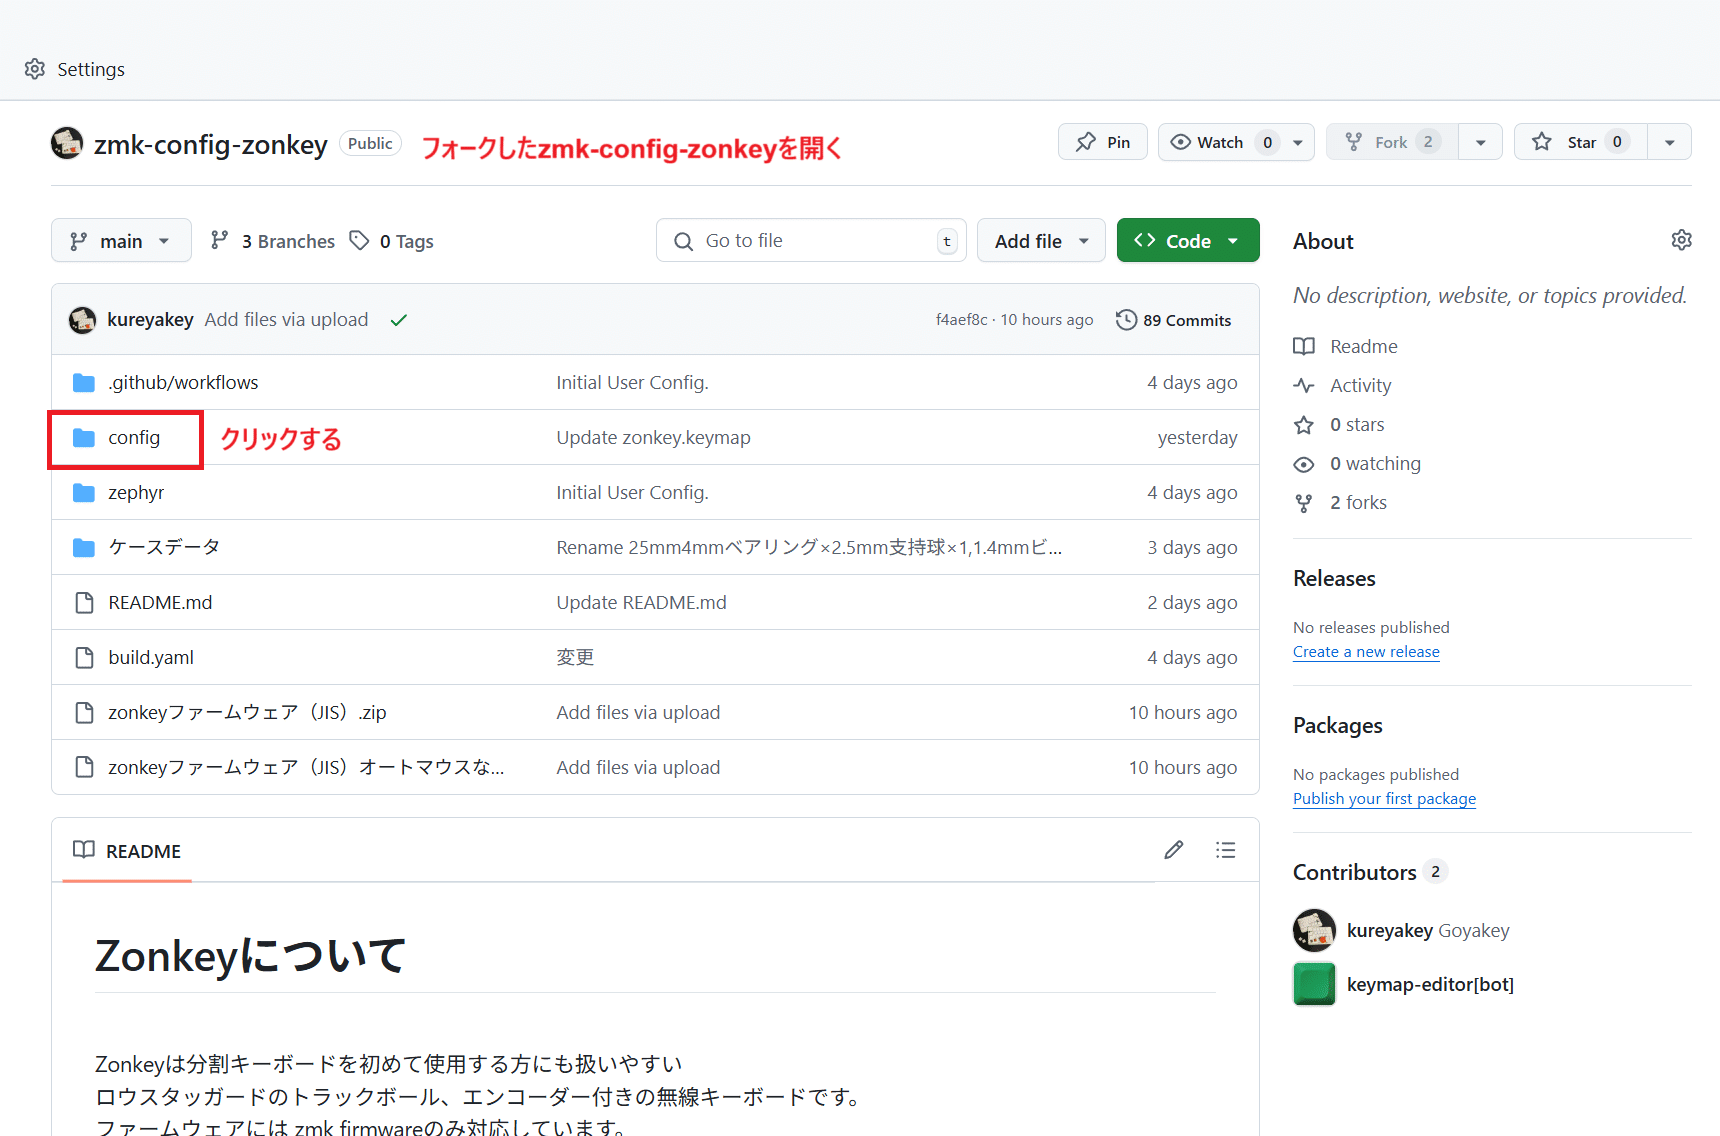Screen dimensions: 1720x1136
Task: Click the kureyakey contributor avatar
Action: click(1314, 931)
